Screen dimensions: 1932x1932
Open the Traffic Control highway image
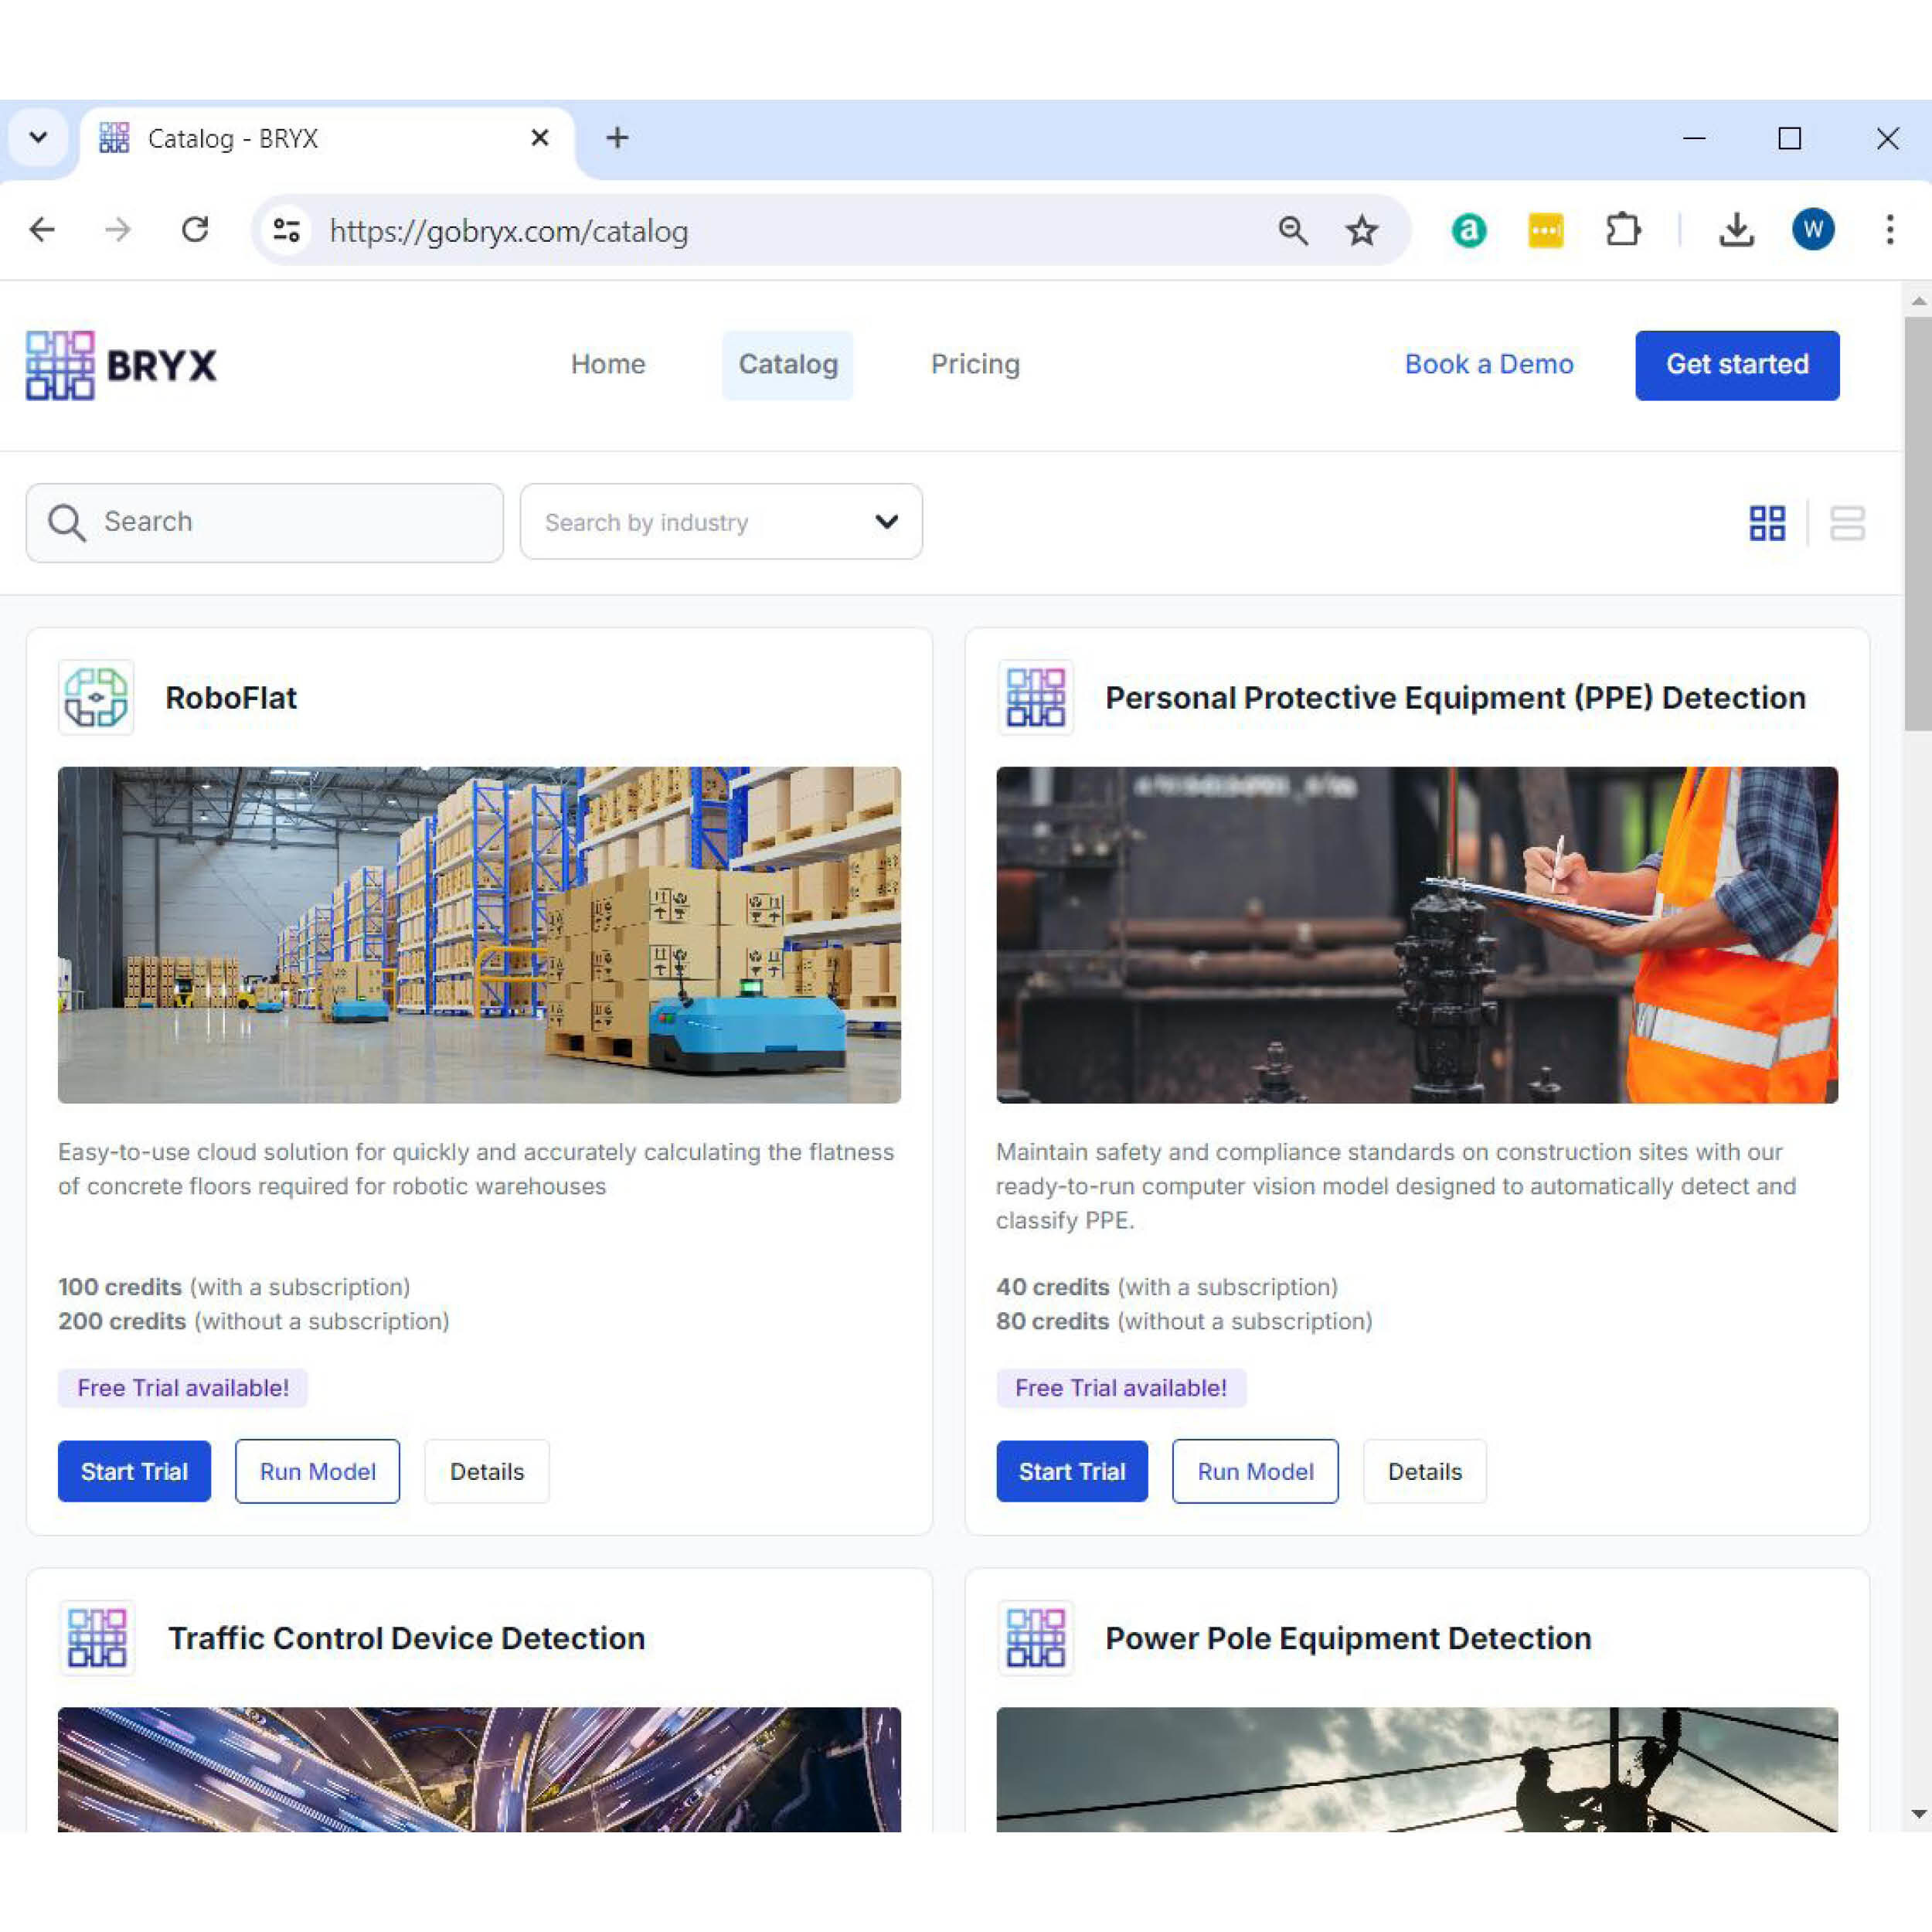[x=479, y=1769]
